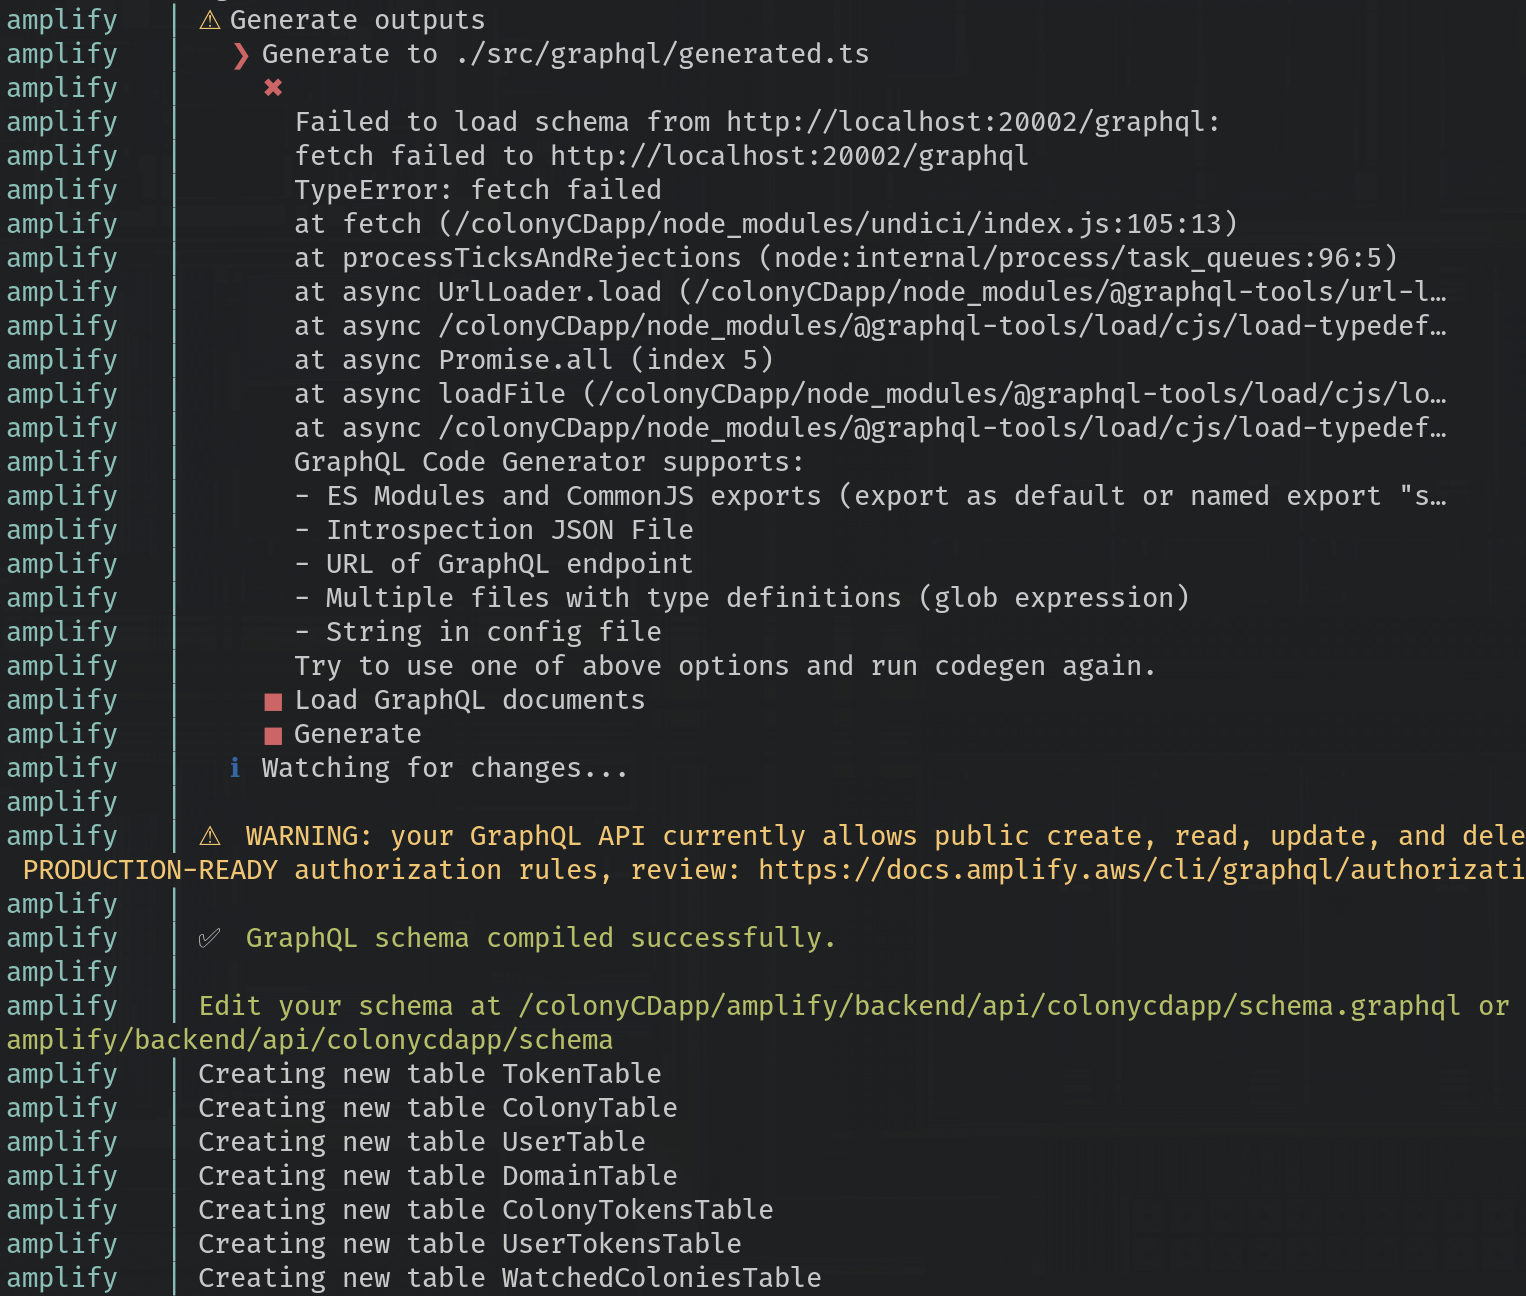Click the red chevron before 'Generate to ./src/graphql/generated.ts'
This screenshot has width=1526, height=1296.
point(241,55)
